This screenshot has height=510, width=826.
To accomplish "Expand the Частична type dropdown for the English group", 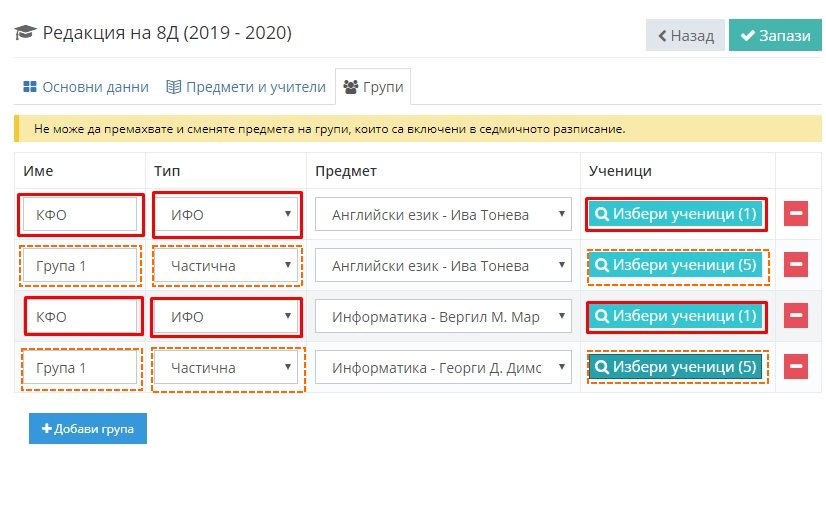I will tap(227, 266).
